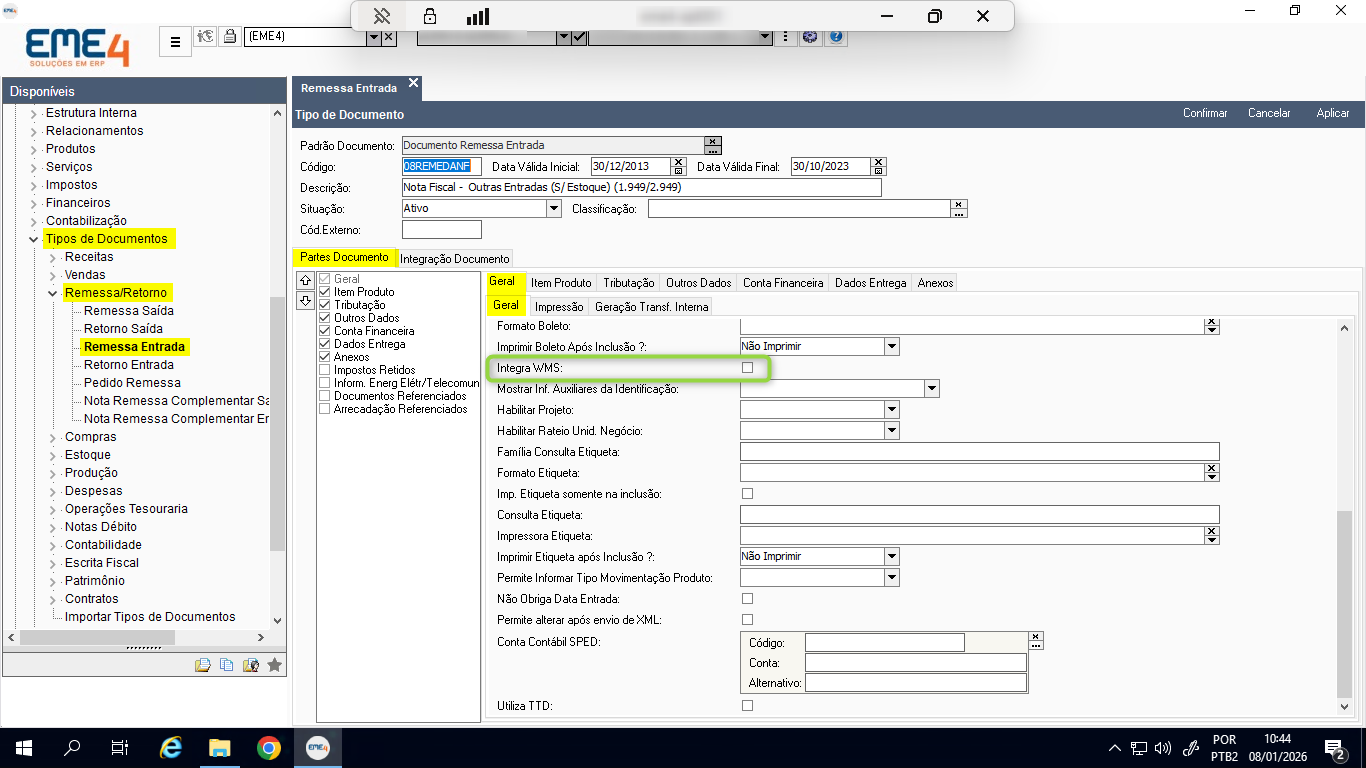The height and width of the screenshot is (768, 1366).
Task: Open the hamburger menu button
Action: pos(175,42)
